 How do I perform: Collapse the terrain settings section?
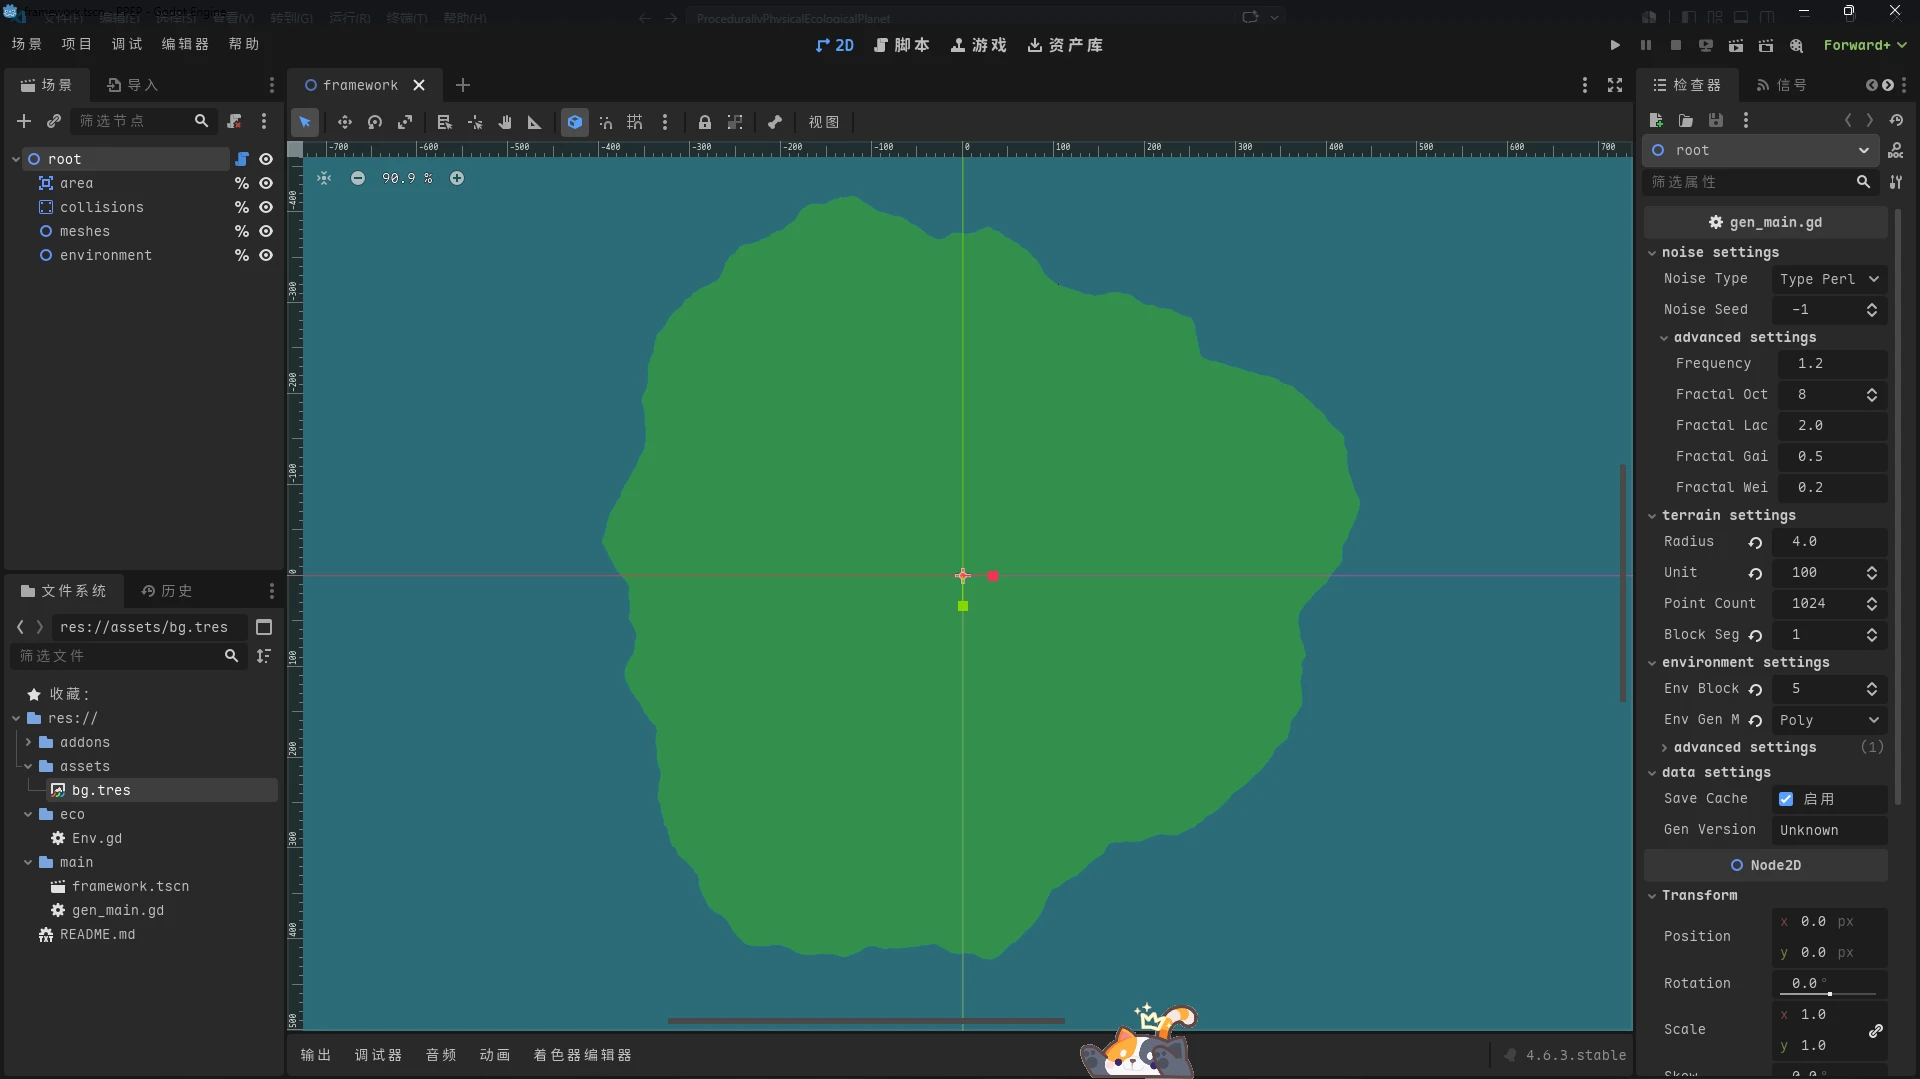[1652, 516]
